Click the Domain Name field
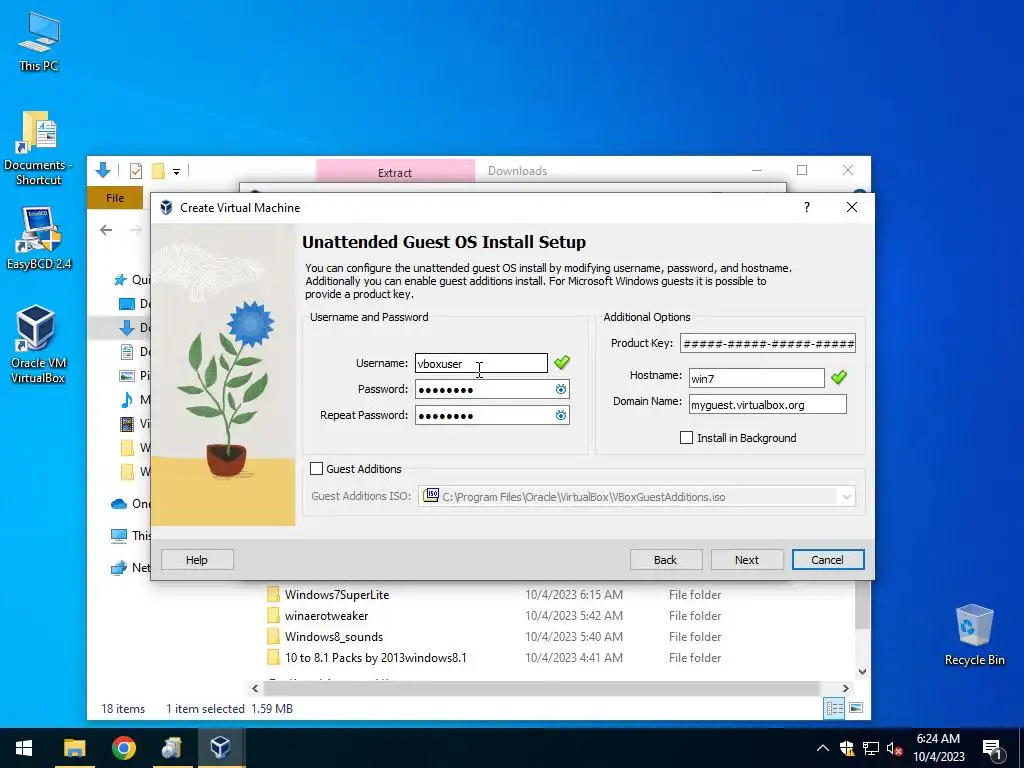The image size is (1024, 768). (x=767, y=404)
